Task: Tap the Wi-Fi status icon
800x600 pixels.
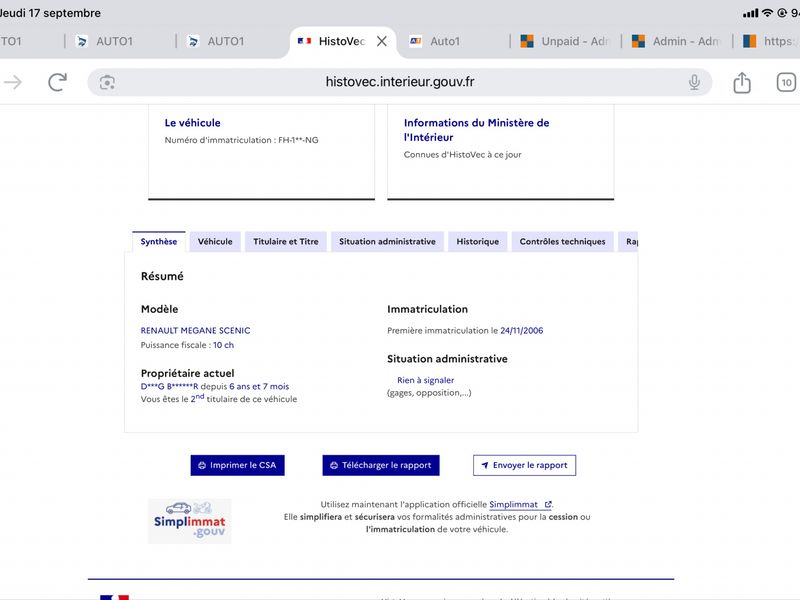Action: [x=767, y=13]
